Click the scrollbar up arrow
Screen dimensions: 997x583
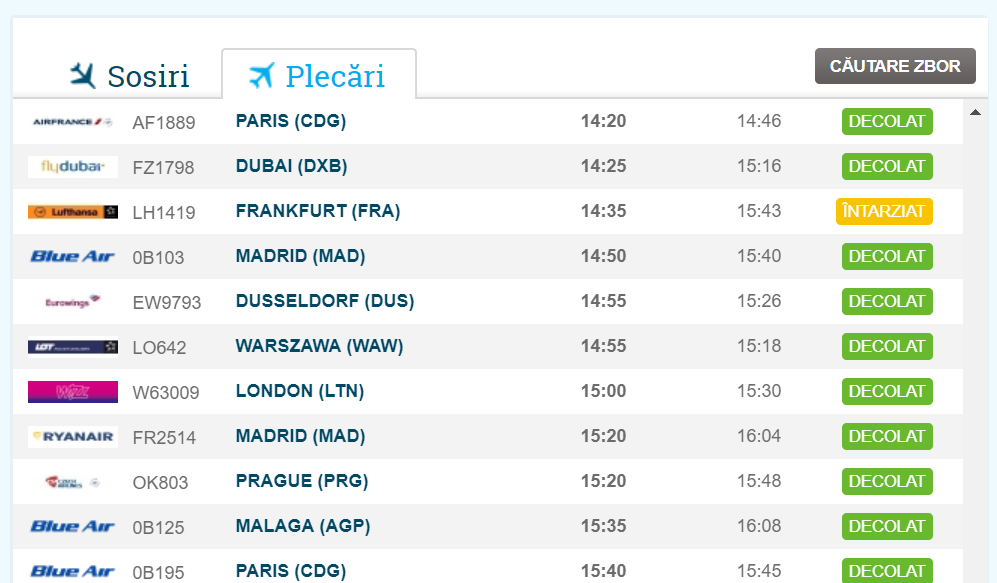pos(975,112)
